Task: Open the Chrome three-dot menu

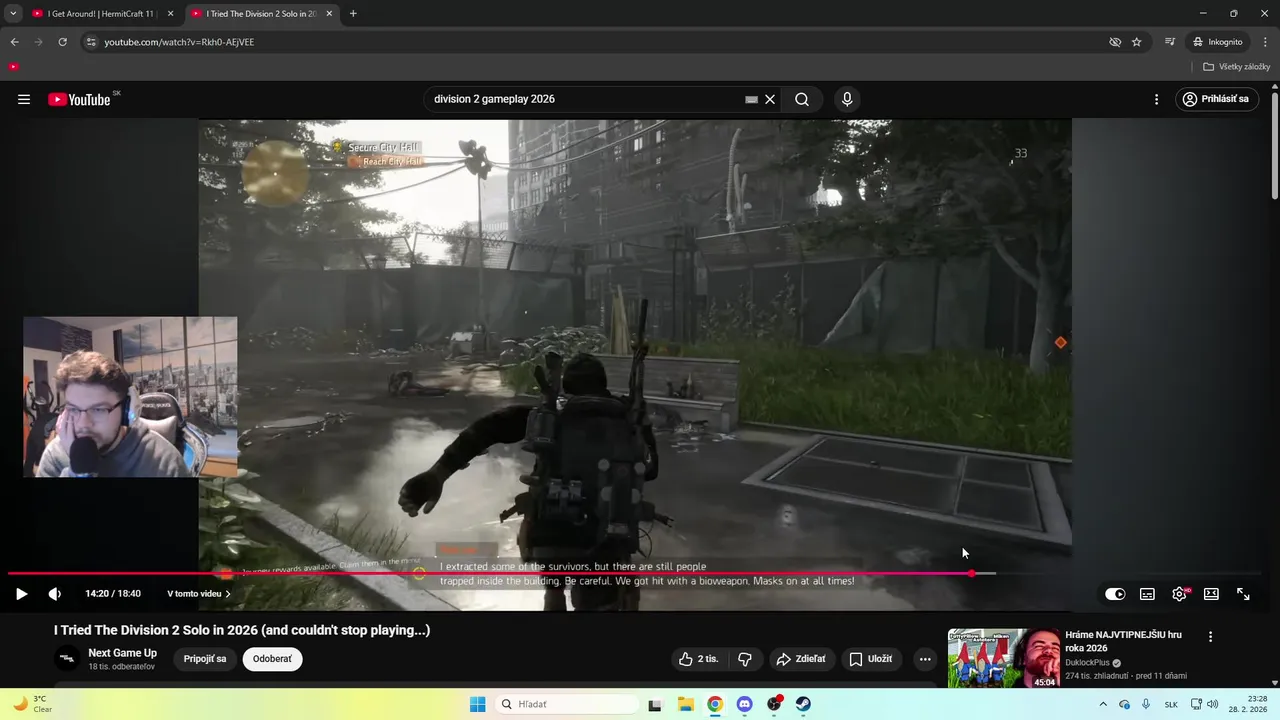Action: click(1265, 42)
